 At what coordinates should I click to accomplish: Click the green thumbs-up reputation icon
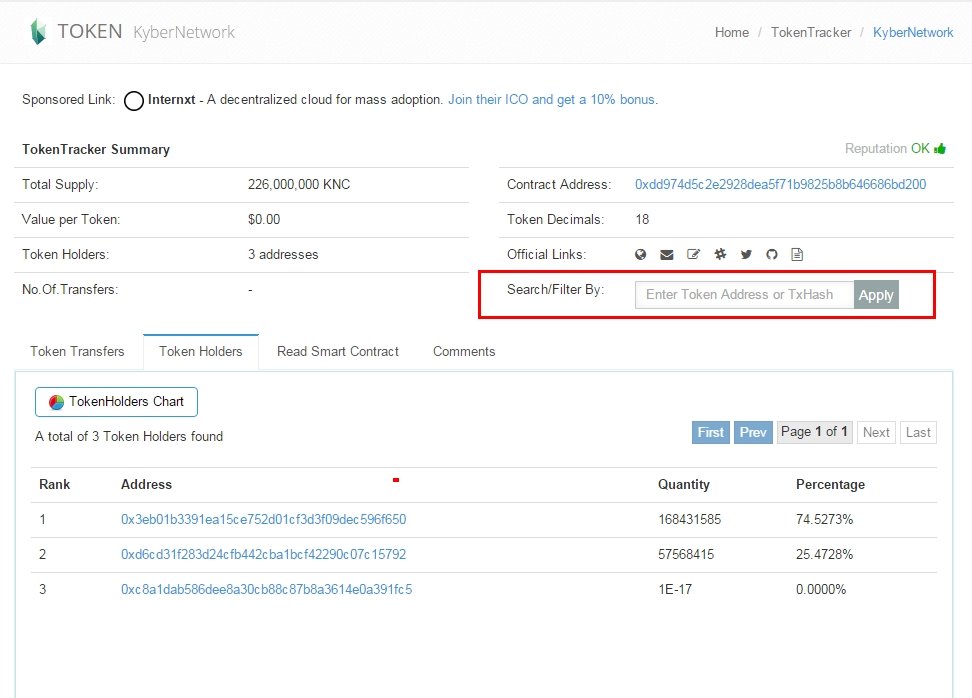(940, 149)
